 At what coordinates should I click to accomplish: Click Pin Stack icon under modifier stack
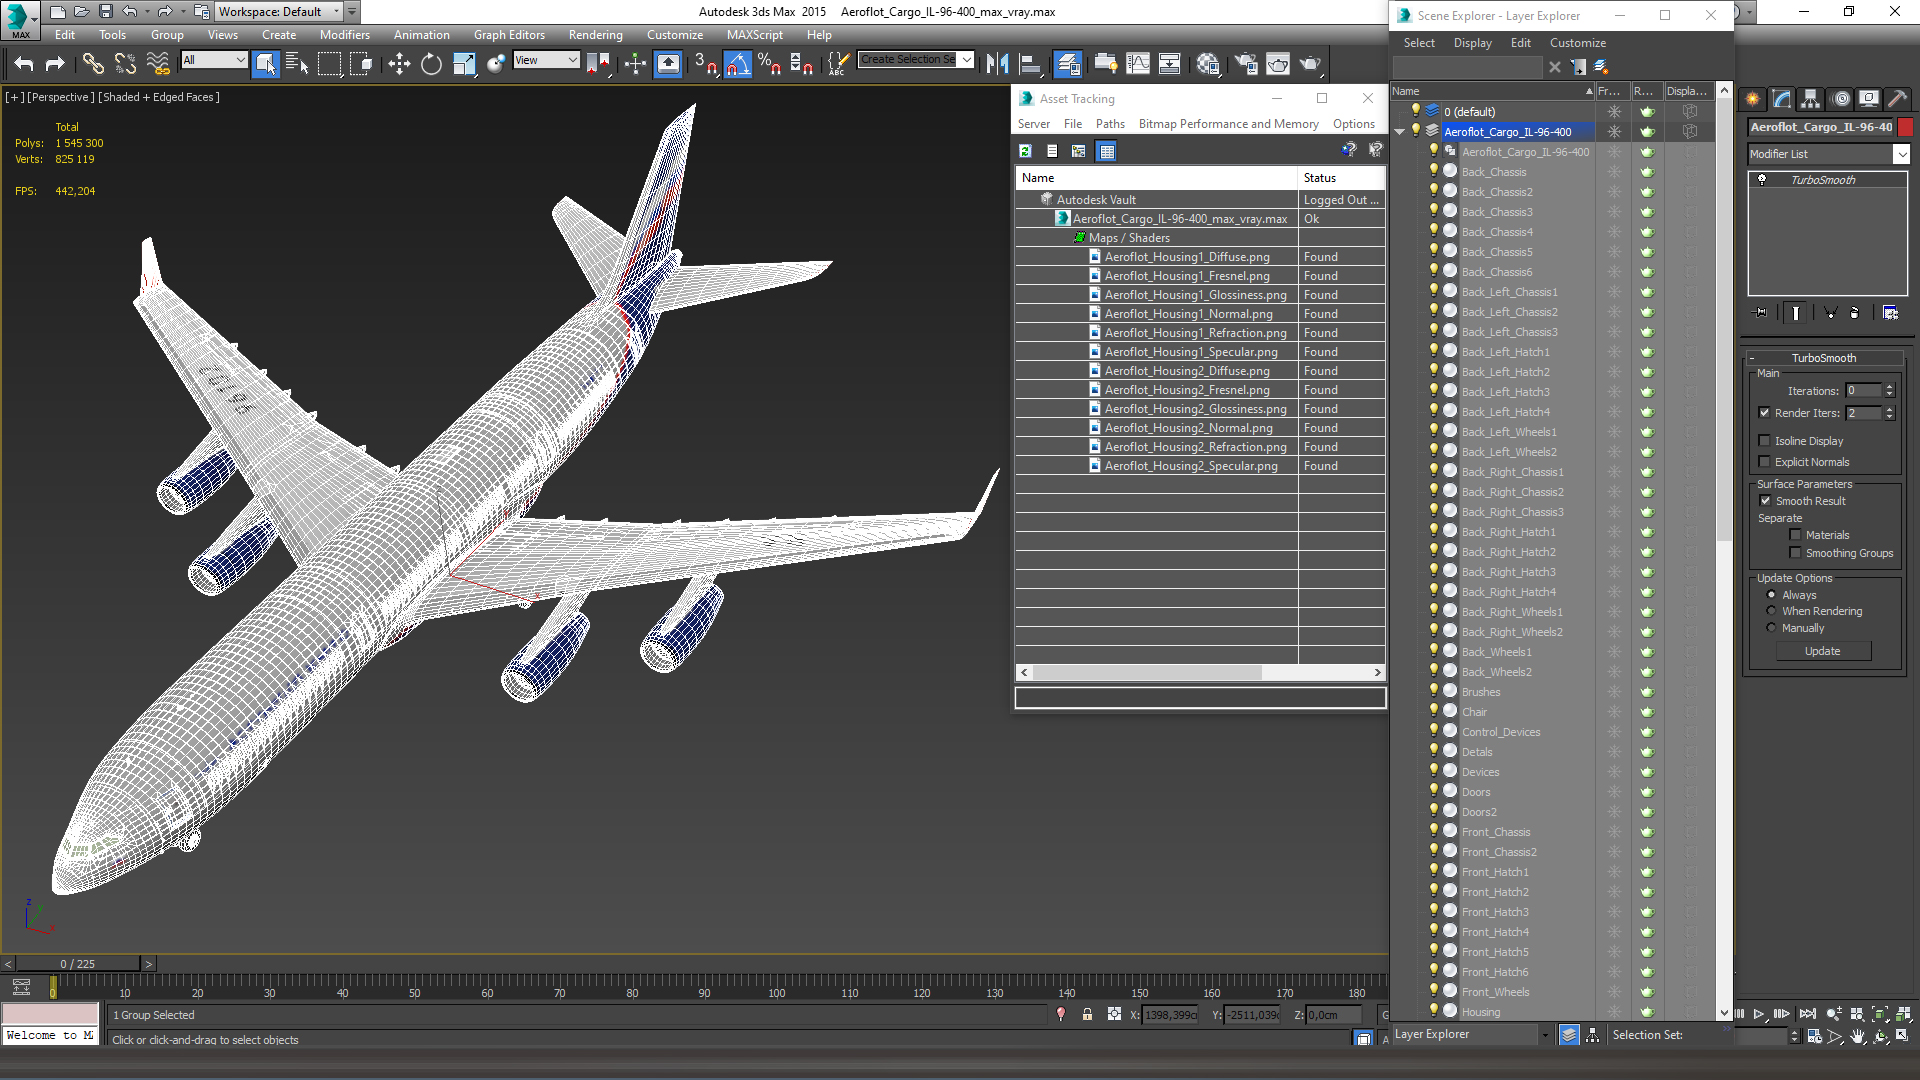[x=1761, y=313]
